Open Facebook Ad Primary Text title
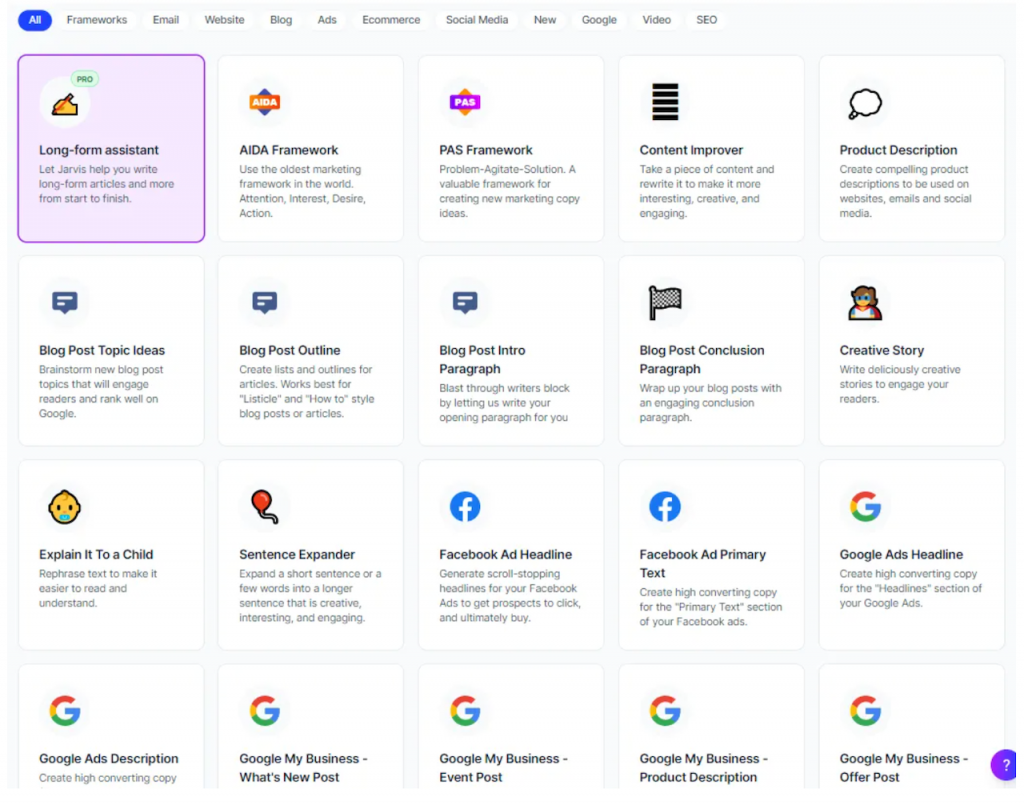This screenshot has width=1024, height=805. coord(702,563)
